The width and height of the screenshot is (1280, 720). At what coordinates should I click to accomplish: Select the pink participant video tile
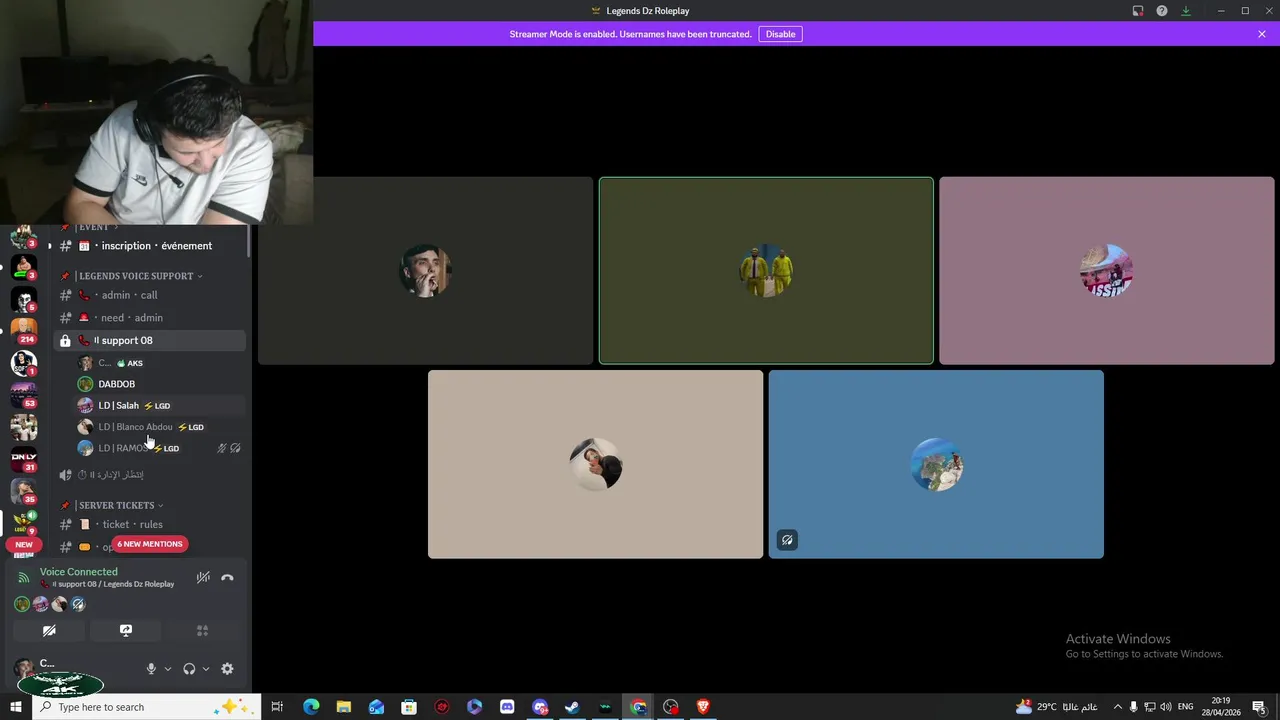tap(1107, 271)
